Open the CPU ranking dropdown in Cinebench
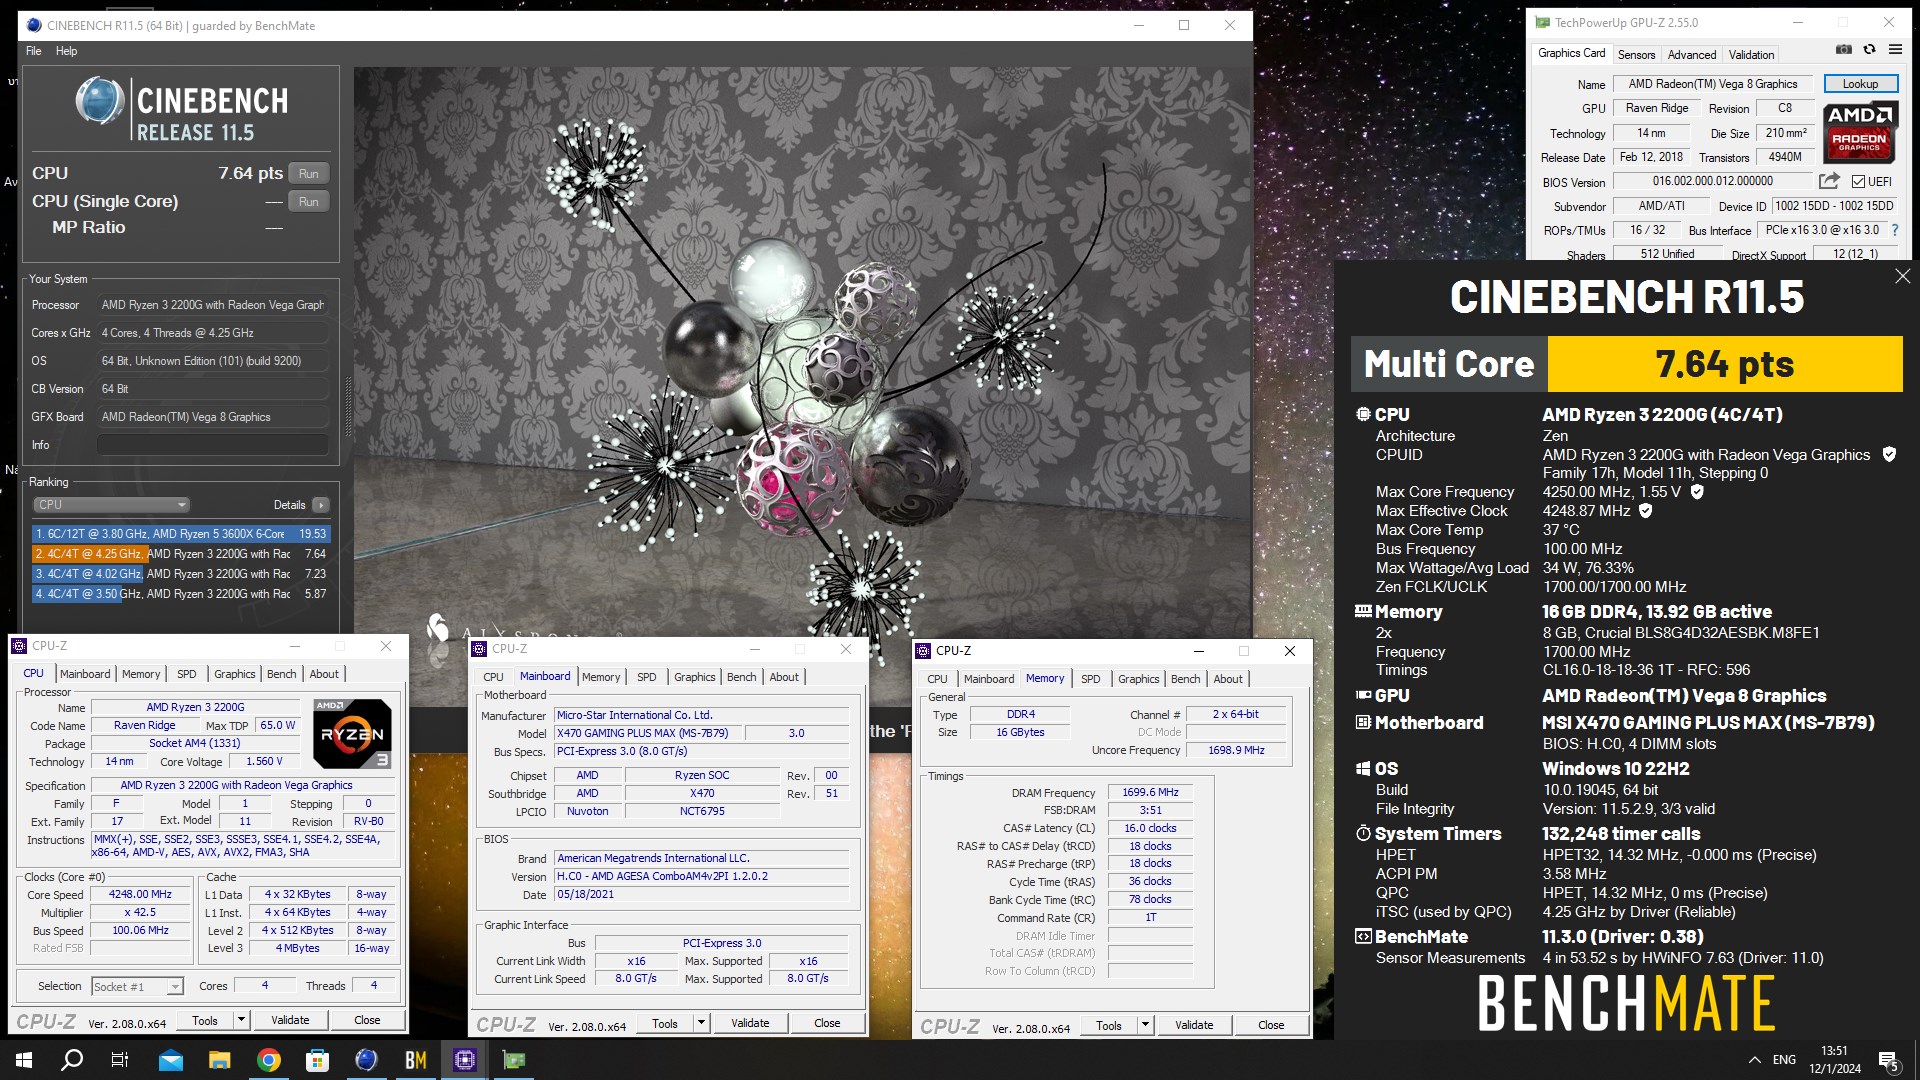1920x1080 pixels. pos(112,505)
